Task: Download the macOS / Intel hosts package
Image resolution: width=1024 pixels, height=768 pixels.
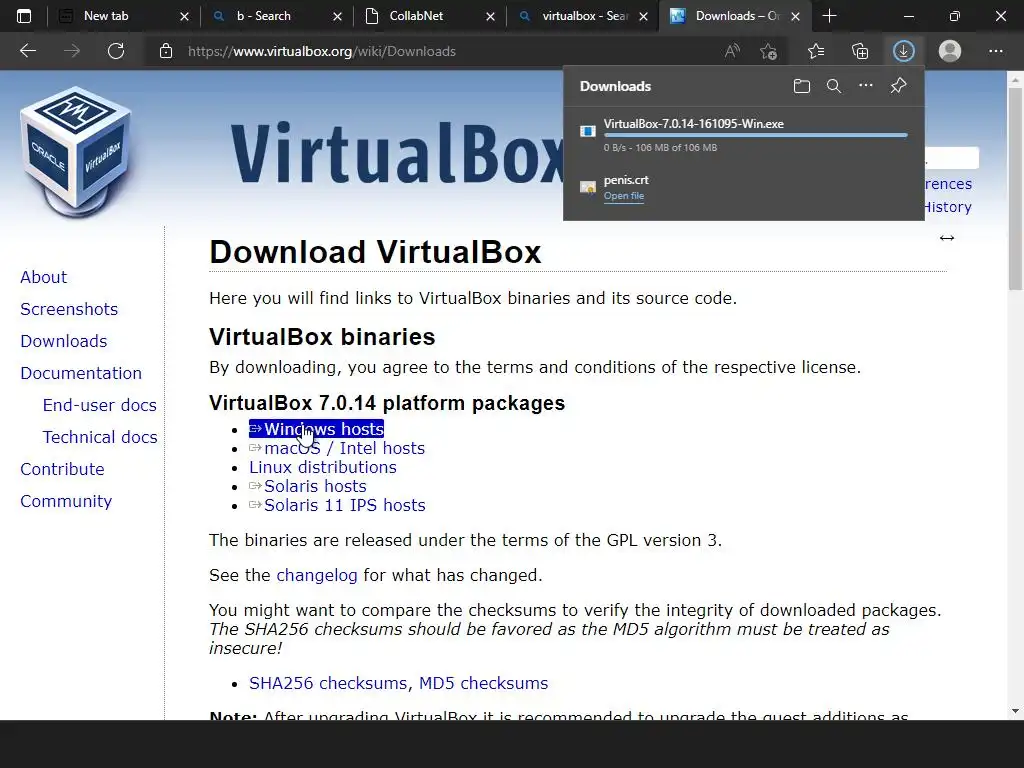Action: coord(337,448)
